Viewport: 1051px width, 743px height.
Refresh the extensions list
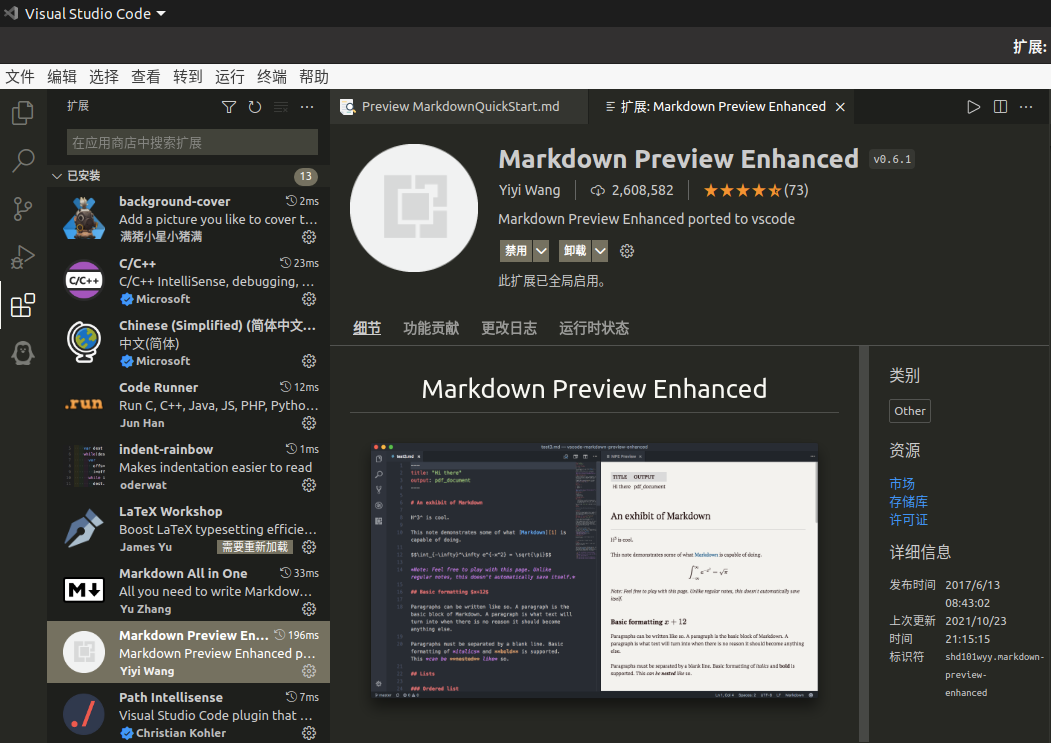[255, 107]
